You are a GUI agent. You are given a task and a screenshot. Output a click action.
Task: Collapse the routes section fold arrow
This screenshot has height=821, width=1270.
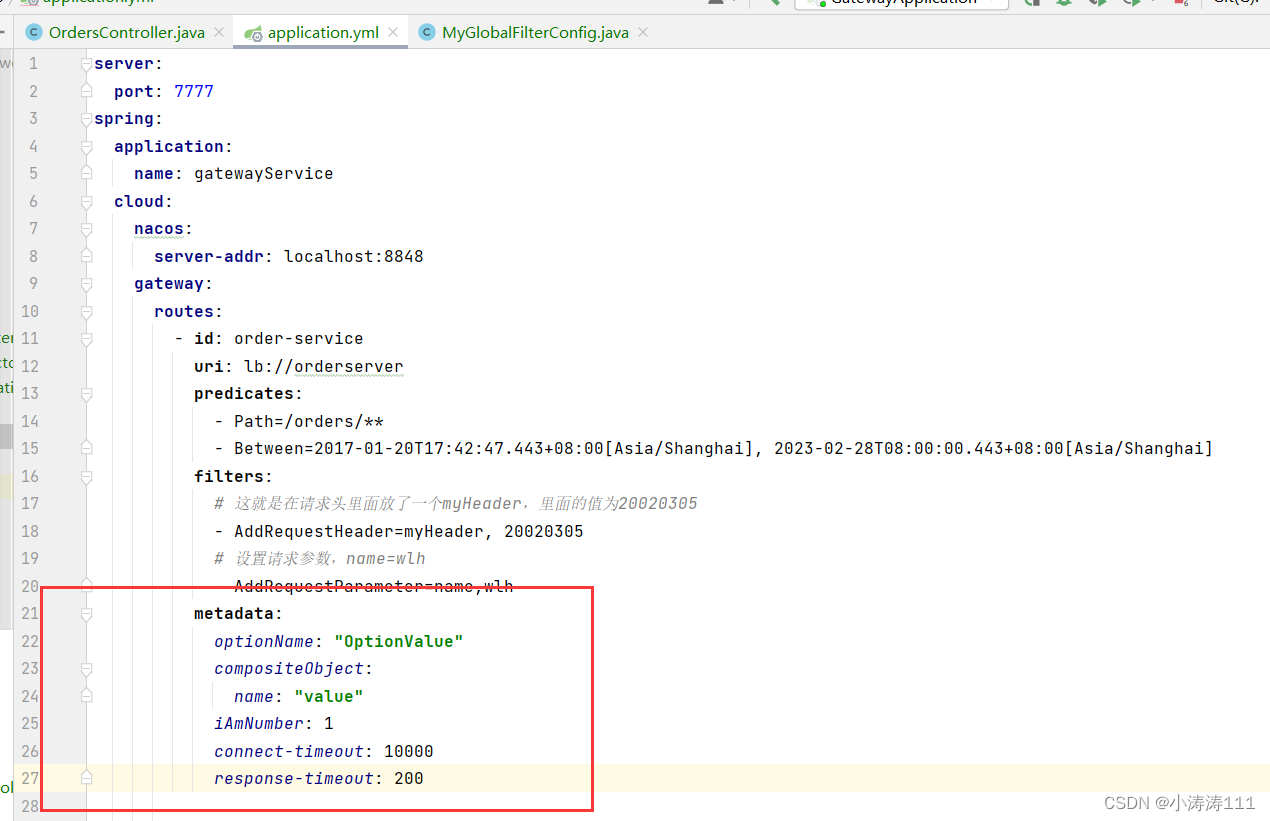pyautogui.click(x=86, y=311)
